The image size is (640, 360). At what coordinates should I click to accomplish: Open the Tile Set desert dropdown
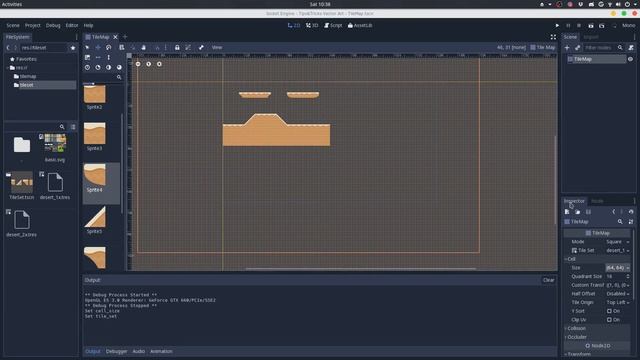click(x=617, y=250)
